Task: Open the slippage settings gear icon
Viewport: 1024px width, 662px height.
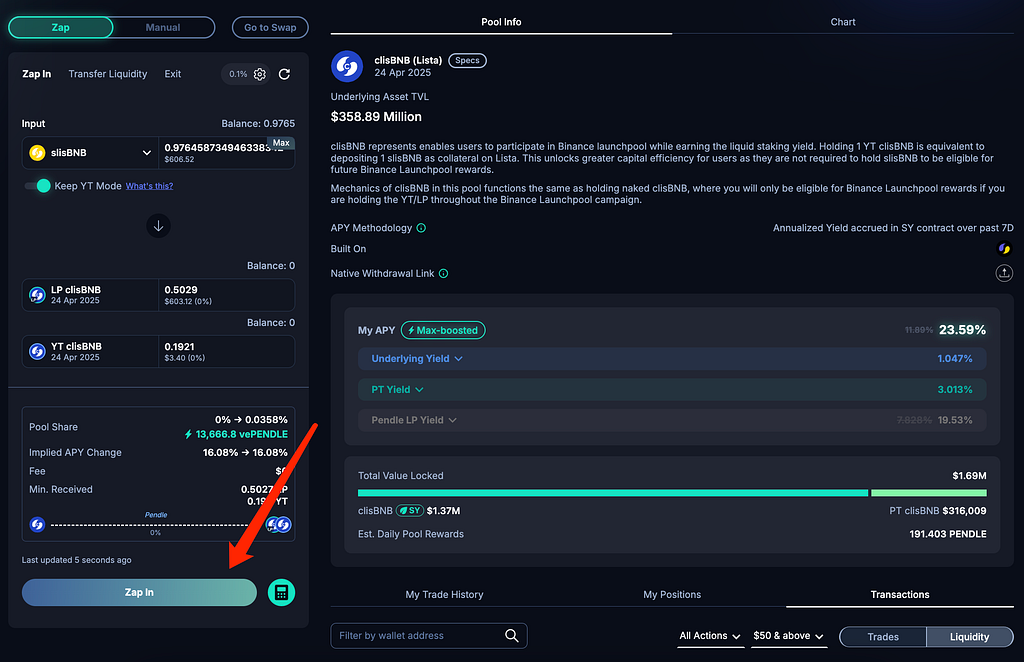Action: [x=260, y=74]
